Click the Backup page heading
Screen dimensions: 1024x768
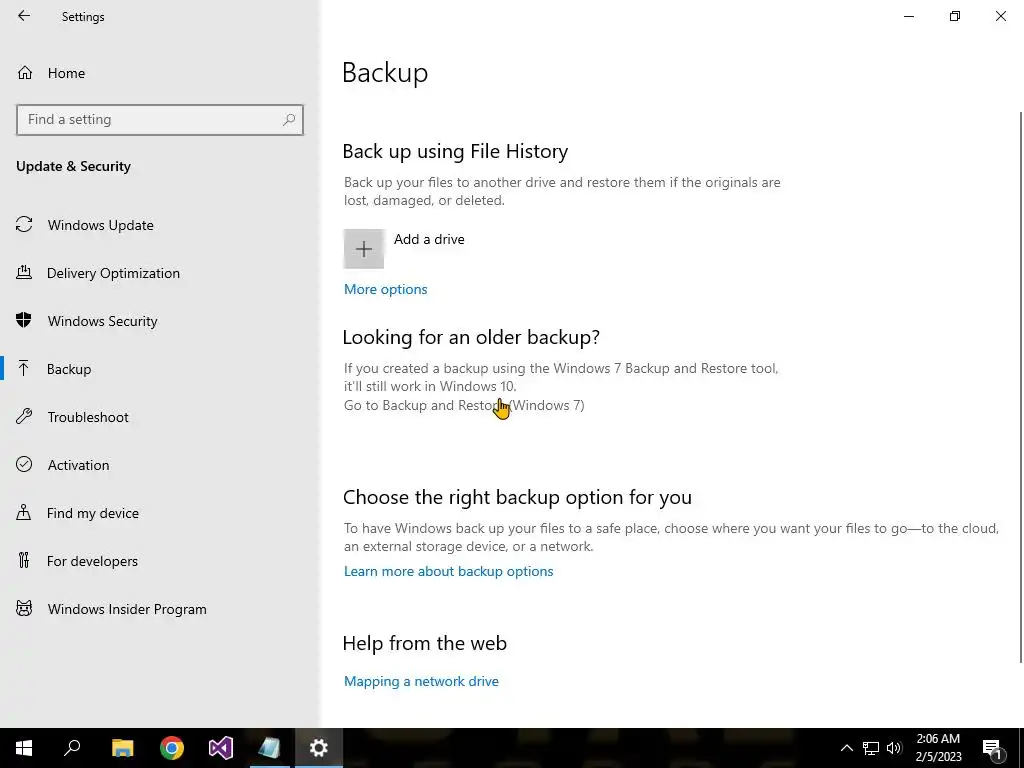(385, 72)
